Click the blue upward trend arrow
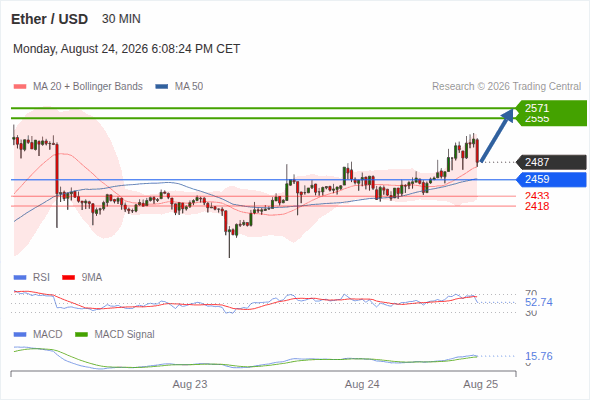The width and height of the screenshot is (590, 400). pyautogui.click(x=497, y=135)
